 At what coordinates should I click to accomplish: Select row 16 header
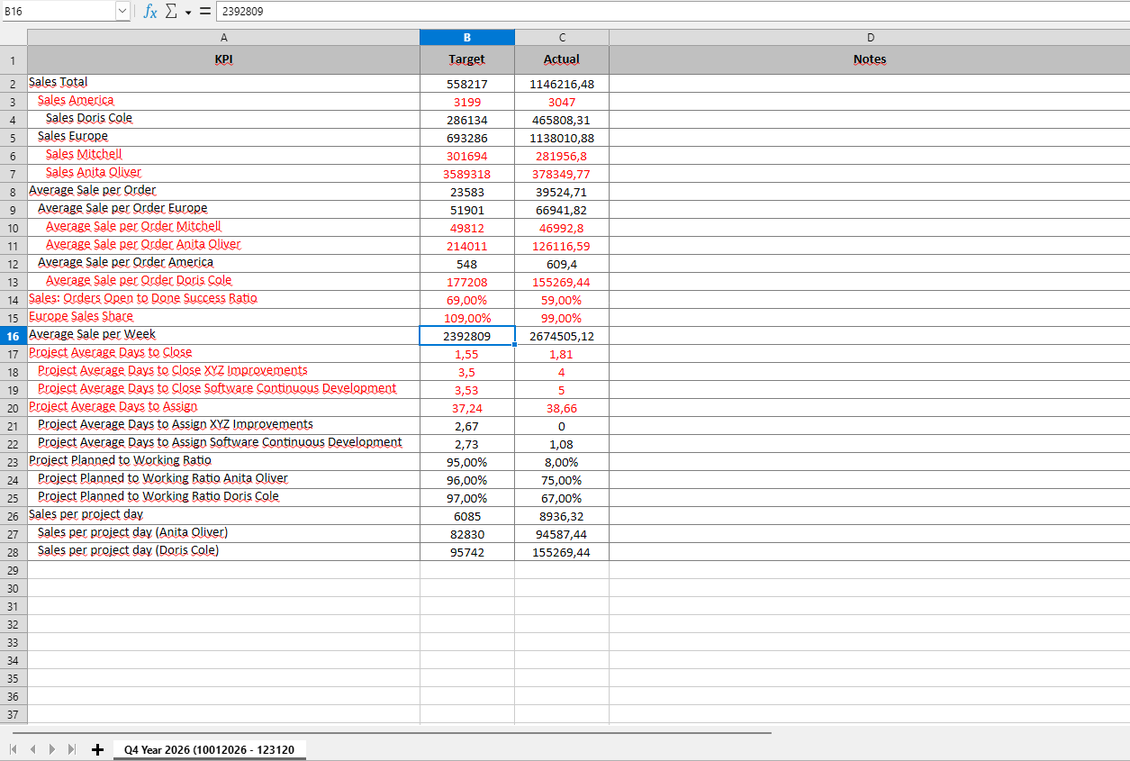[13, 336]
